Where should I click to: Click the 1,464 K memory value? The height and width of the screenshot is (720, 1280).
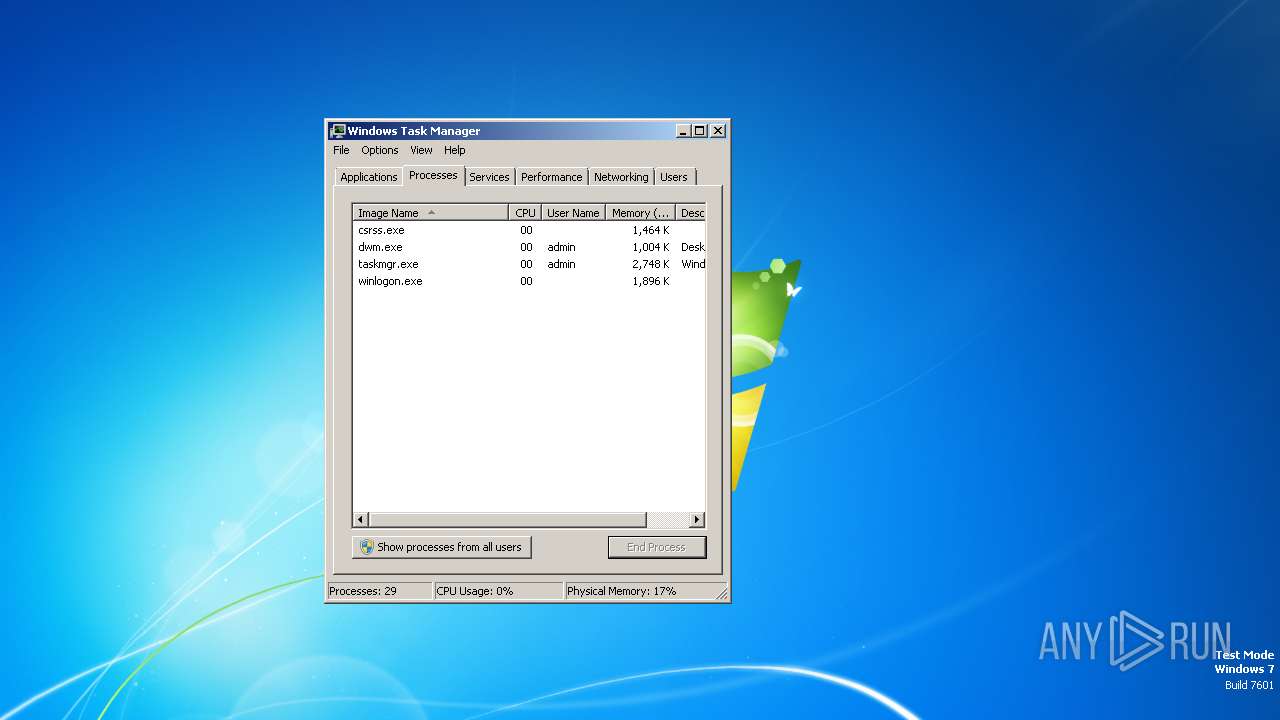click(651, 230)
